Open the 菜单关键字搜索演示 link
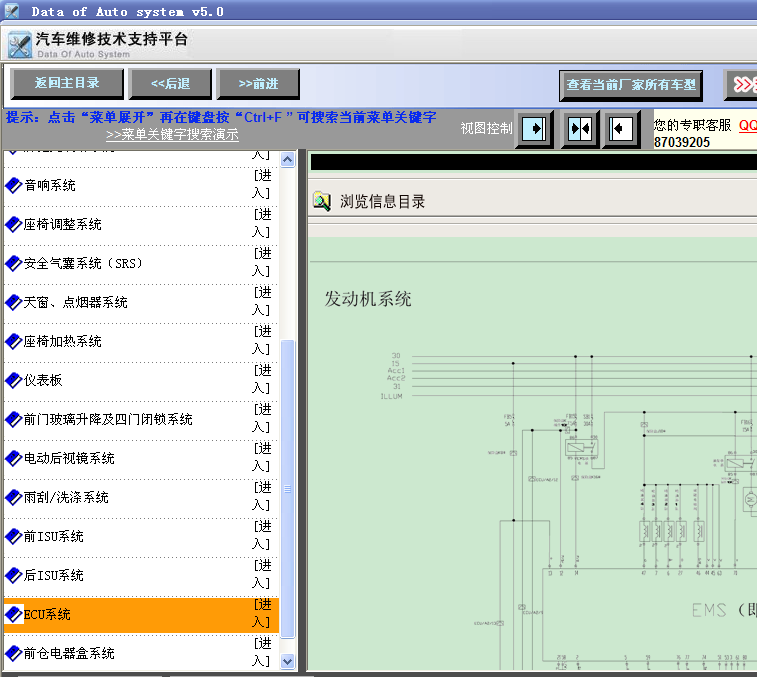This screenshot has height=677, width=757. click(172, 134)
